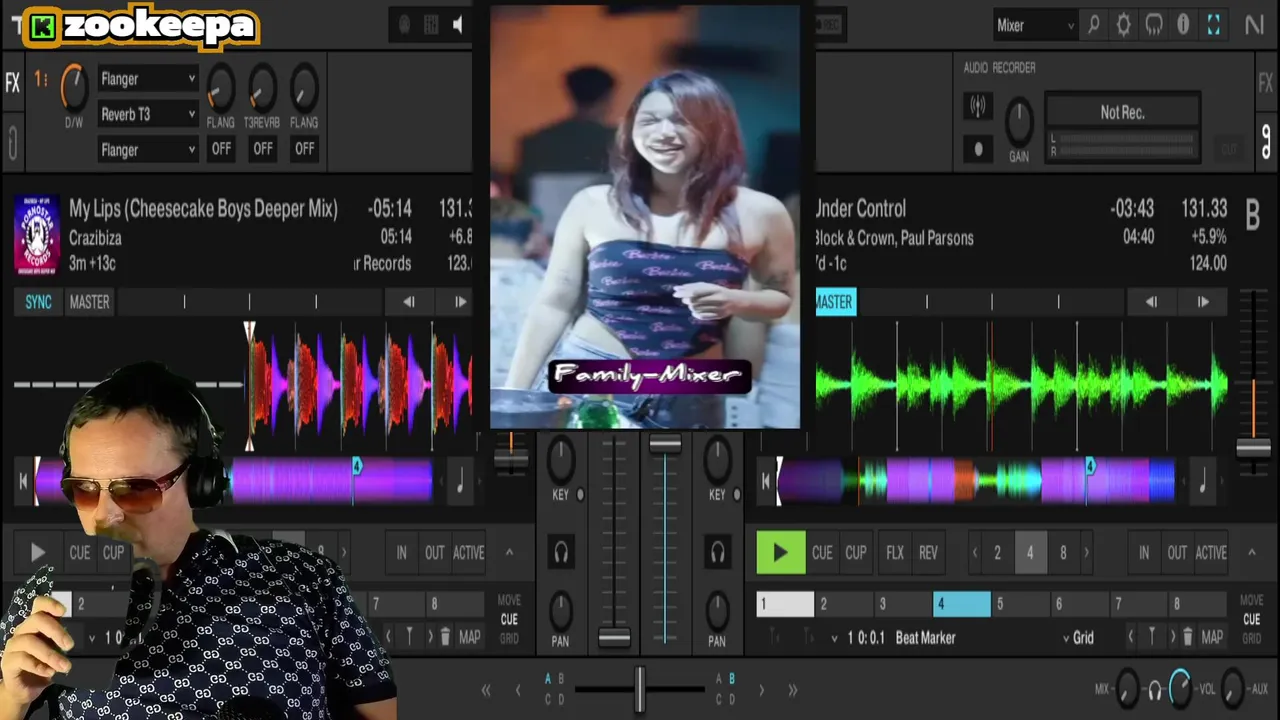Screen dimensions: 1280x720
Task: Toggle headphone cue for right channel
Action: [717, 552]
